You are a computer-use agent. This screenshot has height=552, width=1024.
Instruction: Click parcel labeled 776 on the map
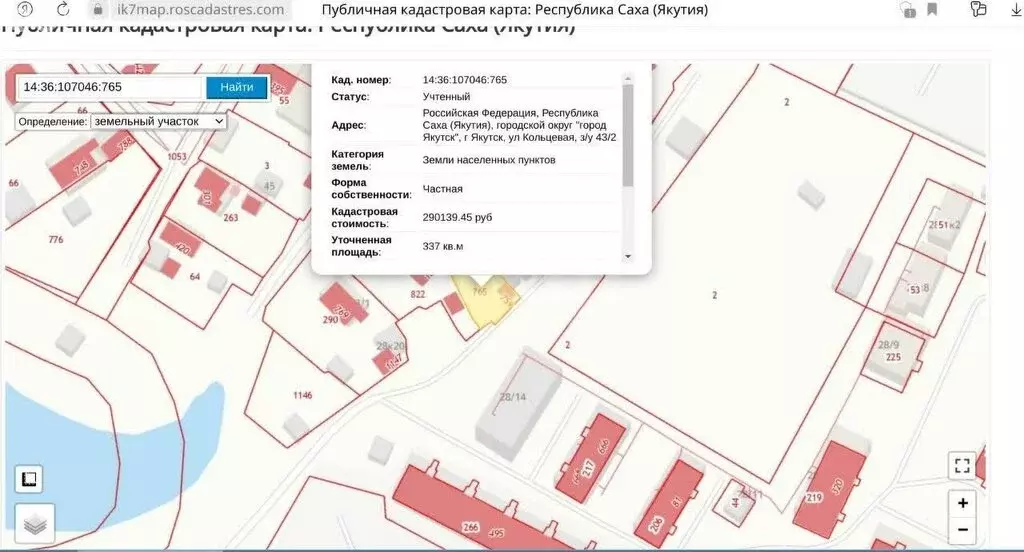(56, 240)
